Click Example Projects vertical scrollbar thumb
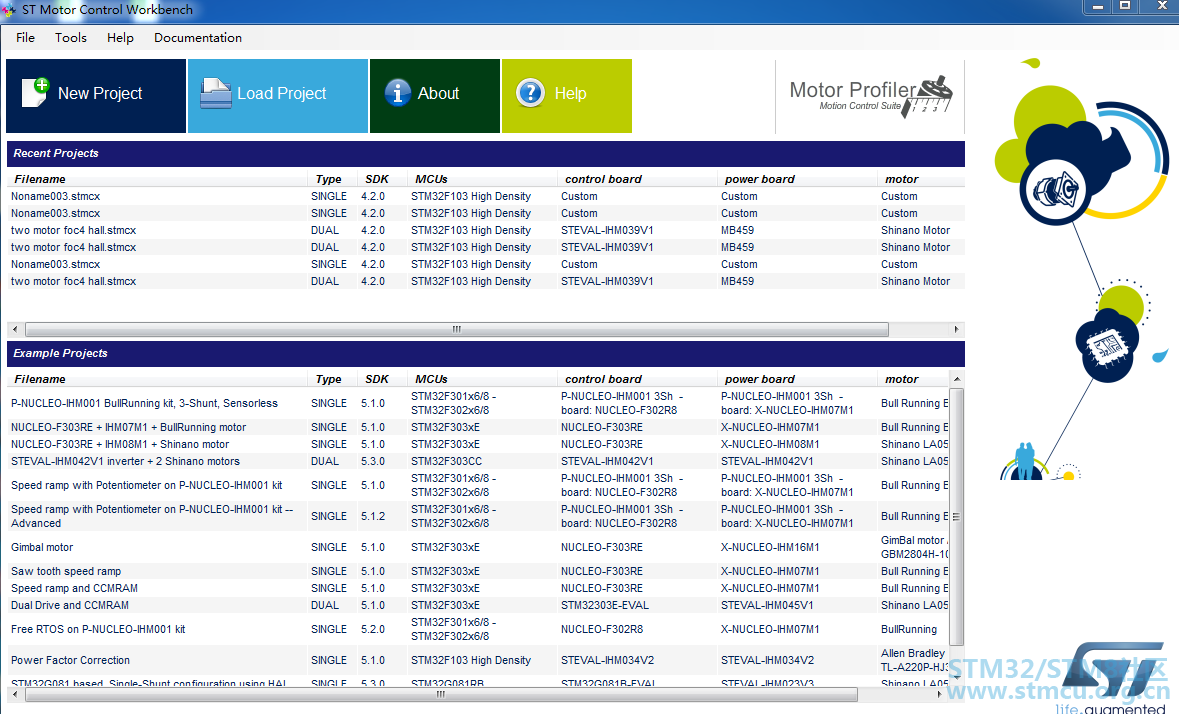This screenshot has width=1179, height=714. click(x=956, y=517)
